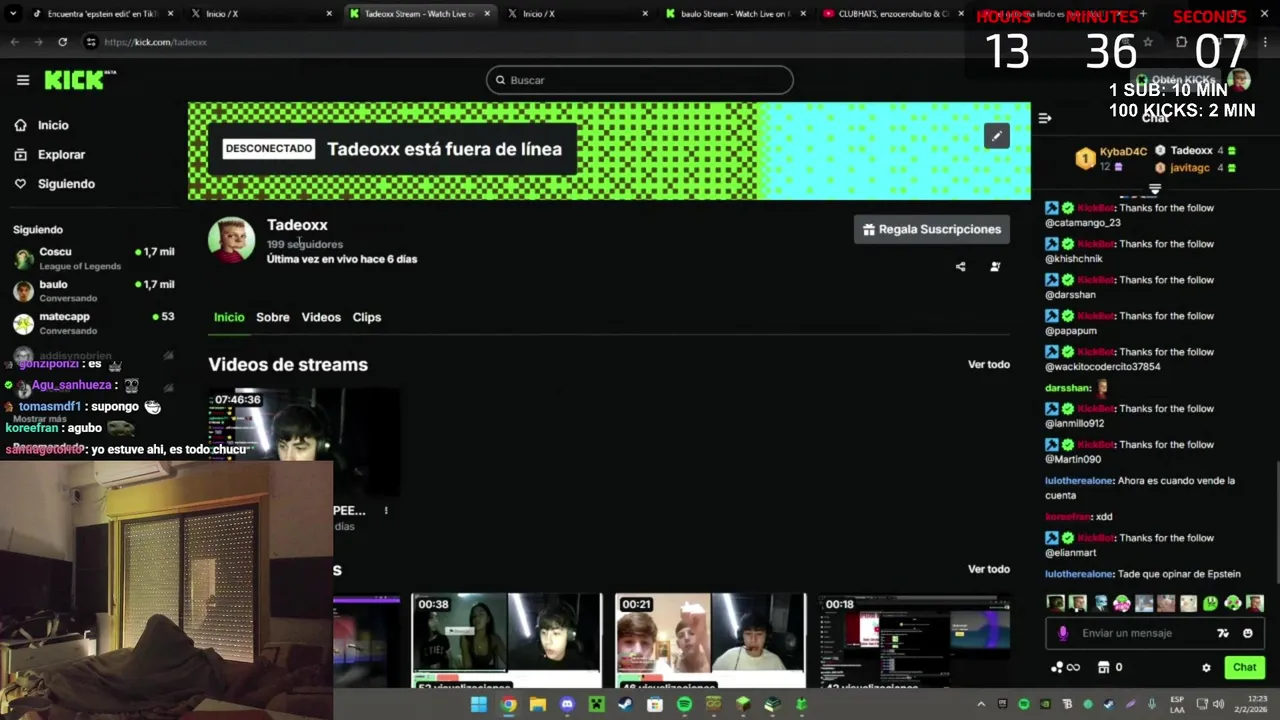Click the first quick emote in chat row
1280x720 pixels.
(1055, 603)
